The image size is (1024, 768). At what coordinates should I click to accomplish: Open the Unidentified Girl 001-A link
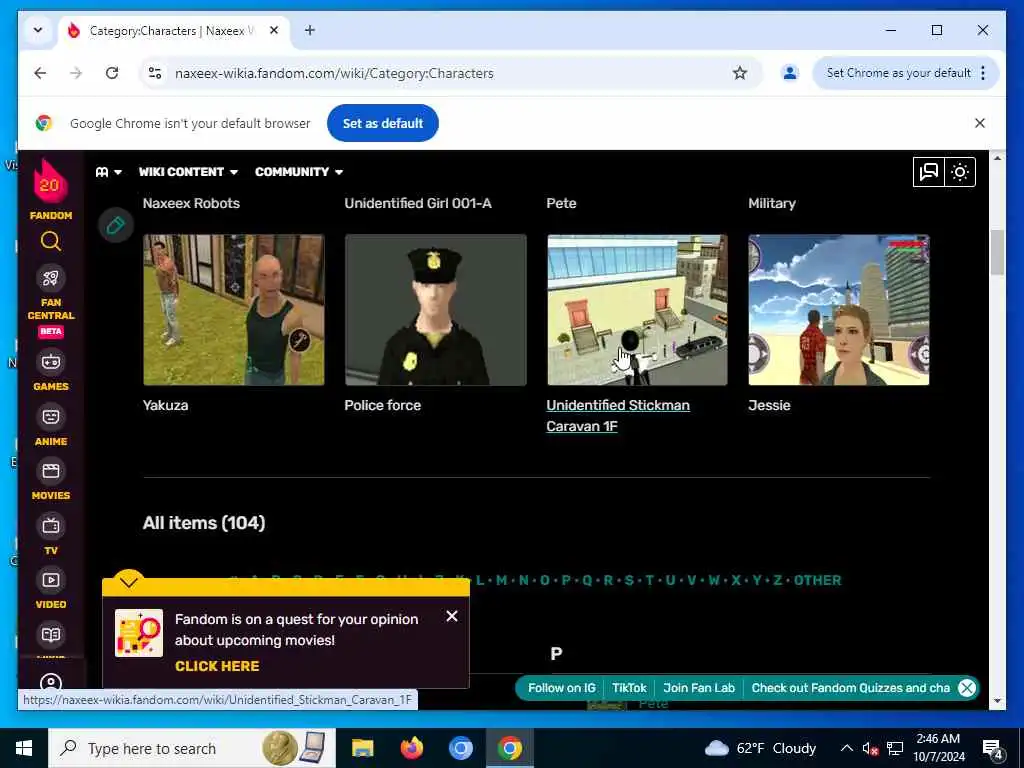pos(418,203)
